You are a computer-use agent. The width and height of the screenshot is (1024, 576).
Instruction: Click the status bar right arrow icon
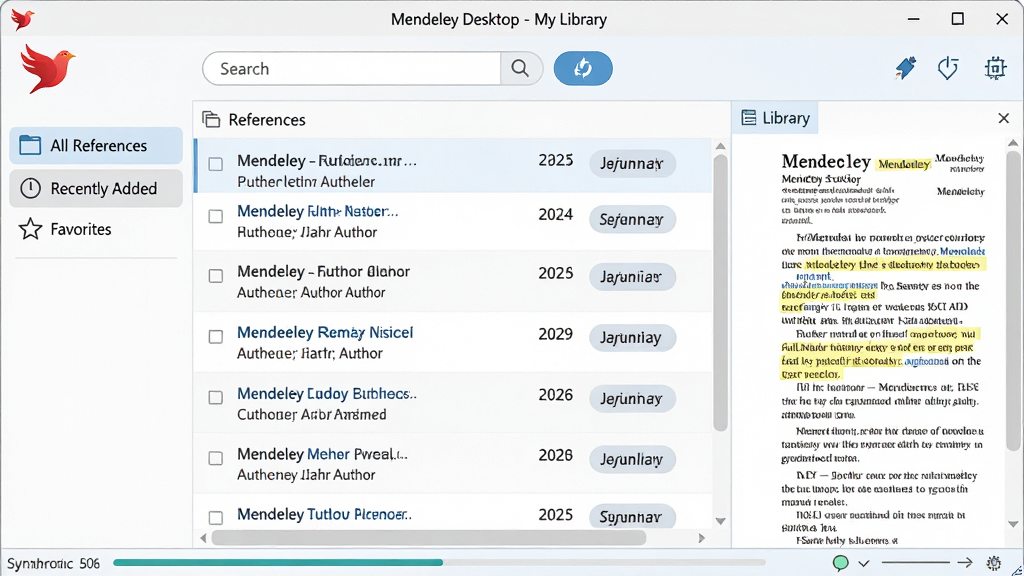tap(965, 562)
